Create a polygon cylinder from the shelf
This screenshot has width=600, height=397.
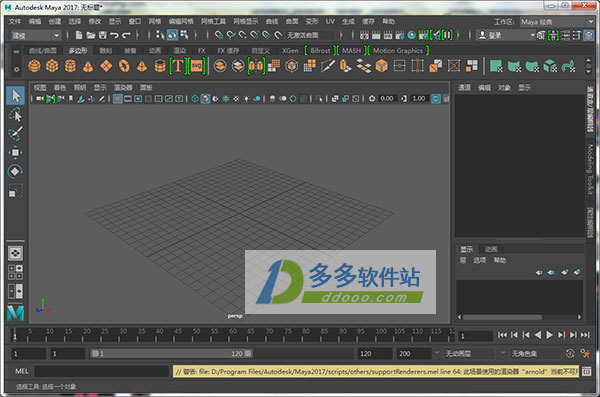(x=70, y=66)
